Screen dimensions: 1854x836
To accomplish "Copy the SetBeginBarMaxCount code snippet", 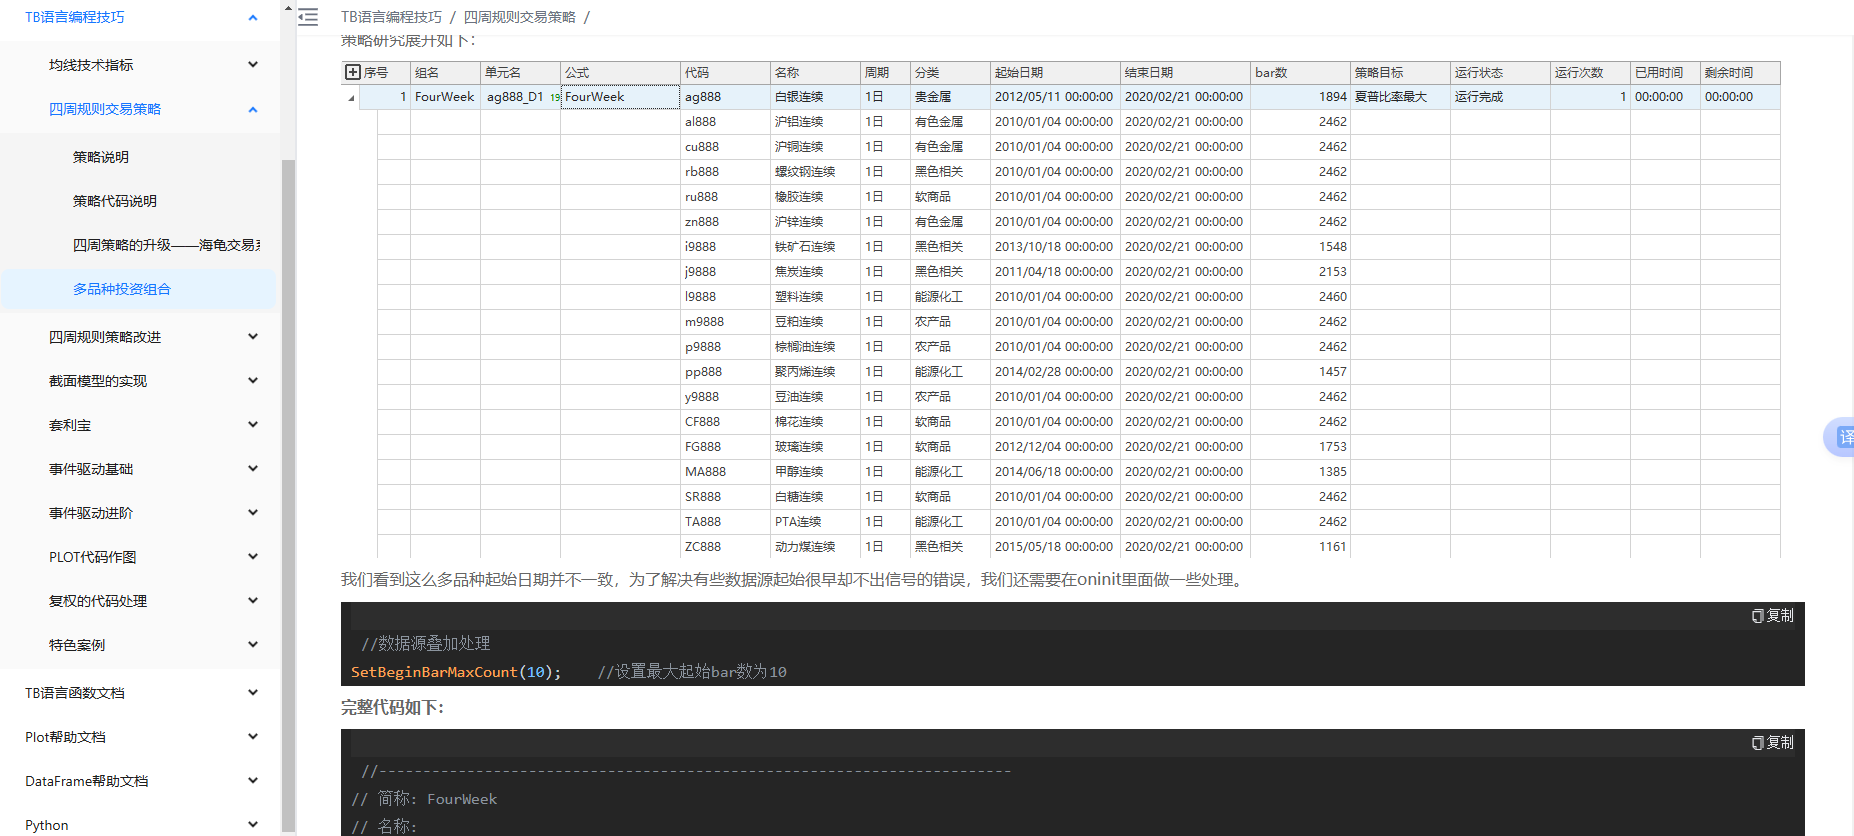I will [x=1772, y=616].
